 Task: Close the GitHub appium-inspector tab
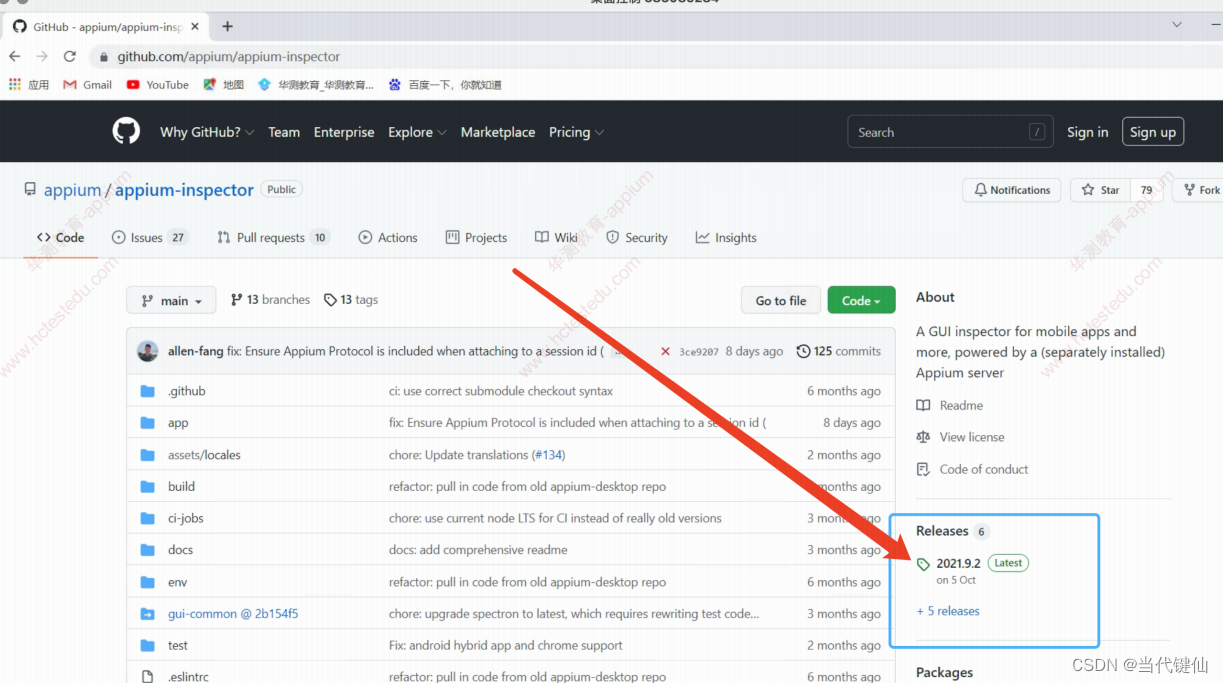196,27
